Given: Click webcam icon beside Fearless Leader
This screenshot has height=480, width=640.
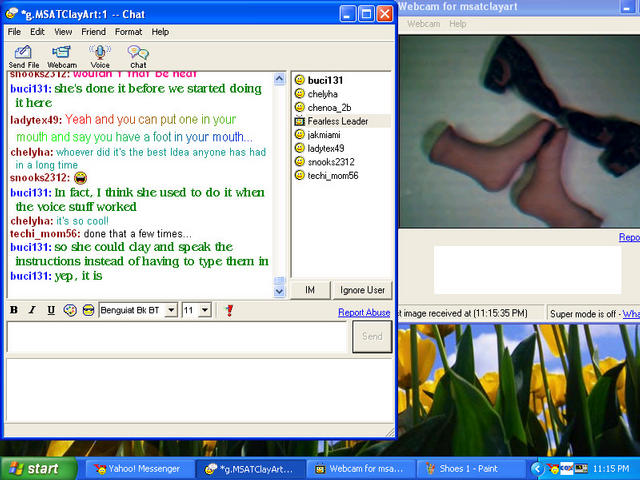Looking at the screenshot, I should 300,121.
